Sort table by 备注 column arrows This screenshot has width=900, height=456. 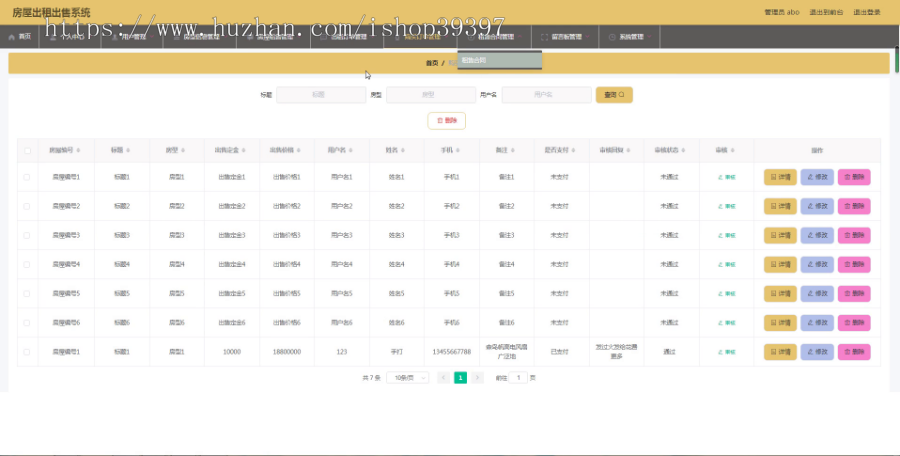[x=513, y=150]
